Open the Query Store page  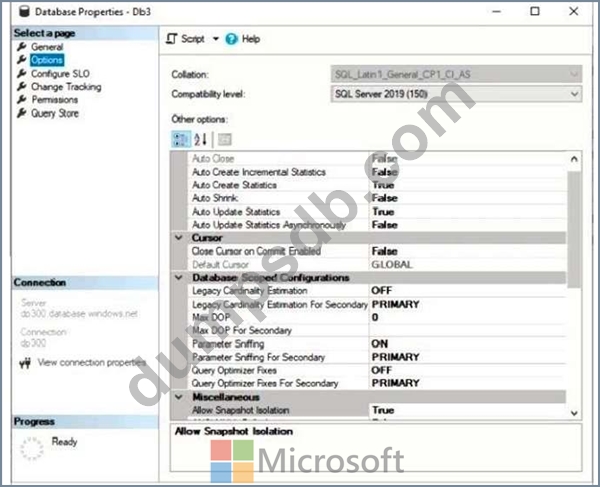point(54,114)
